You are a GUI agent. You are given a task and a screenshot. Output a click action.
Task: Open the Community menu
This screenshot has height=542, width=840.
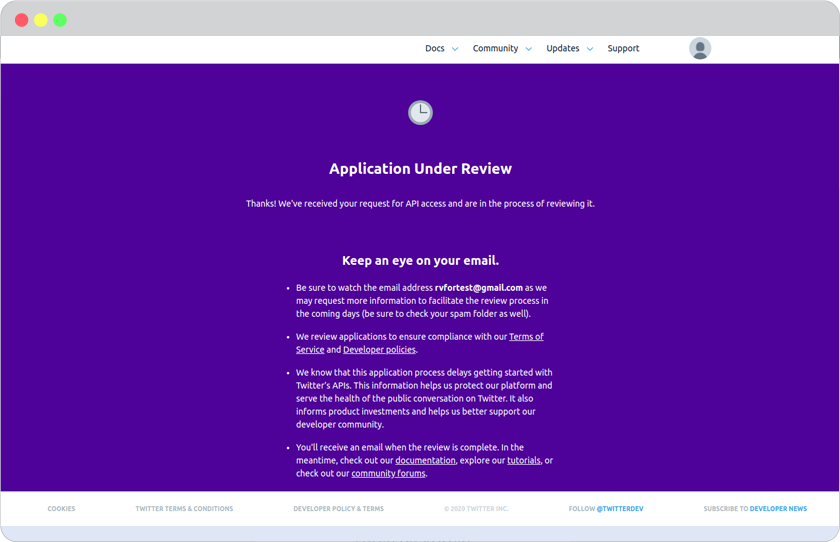pyautogui.click(x=495, y=48)
